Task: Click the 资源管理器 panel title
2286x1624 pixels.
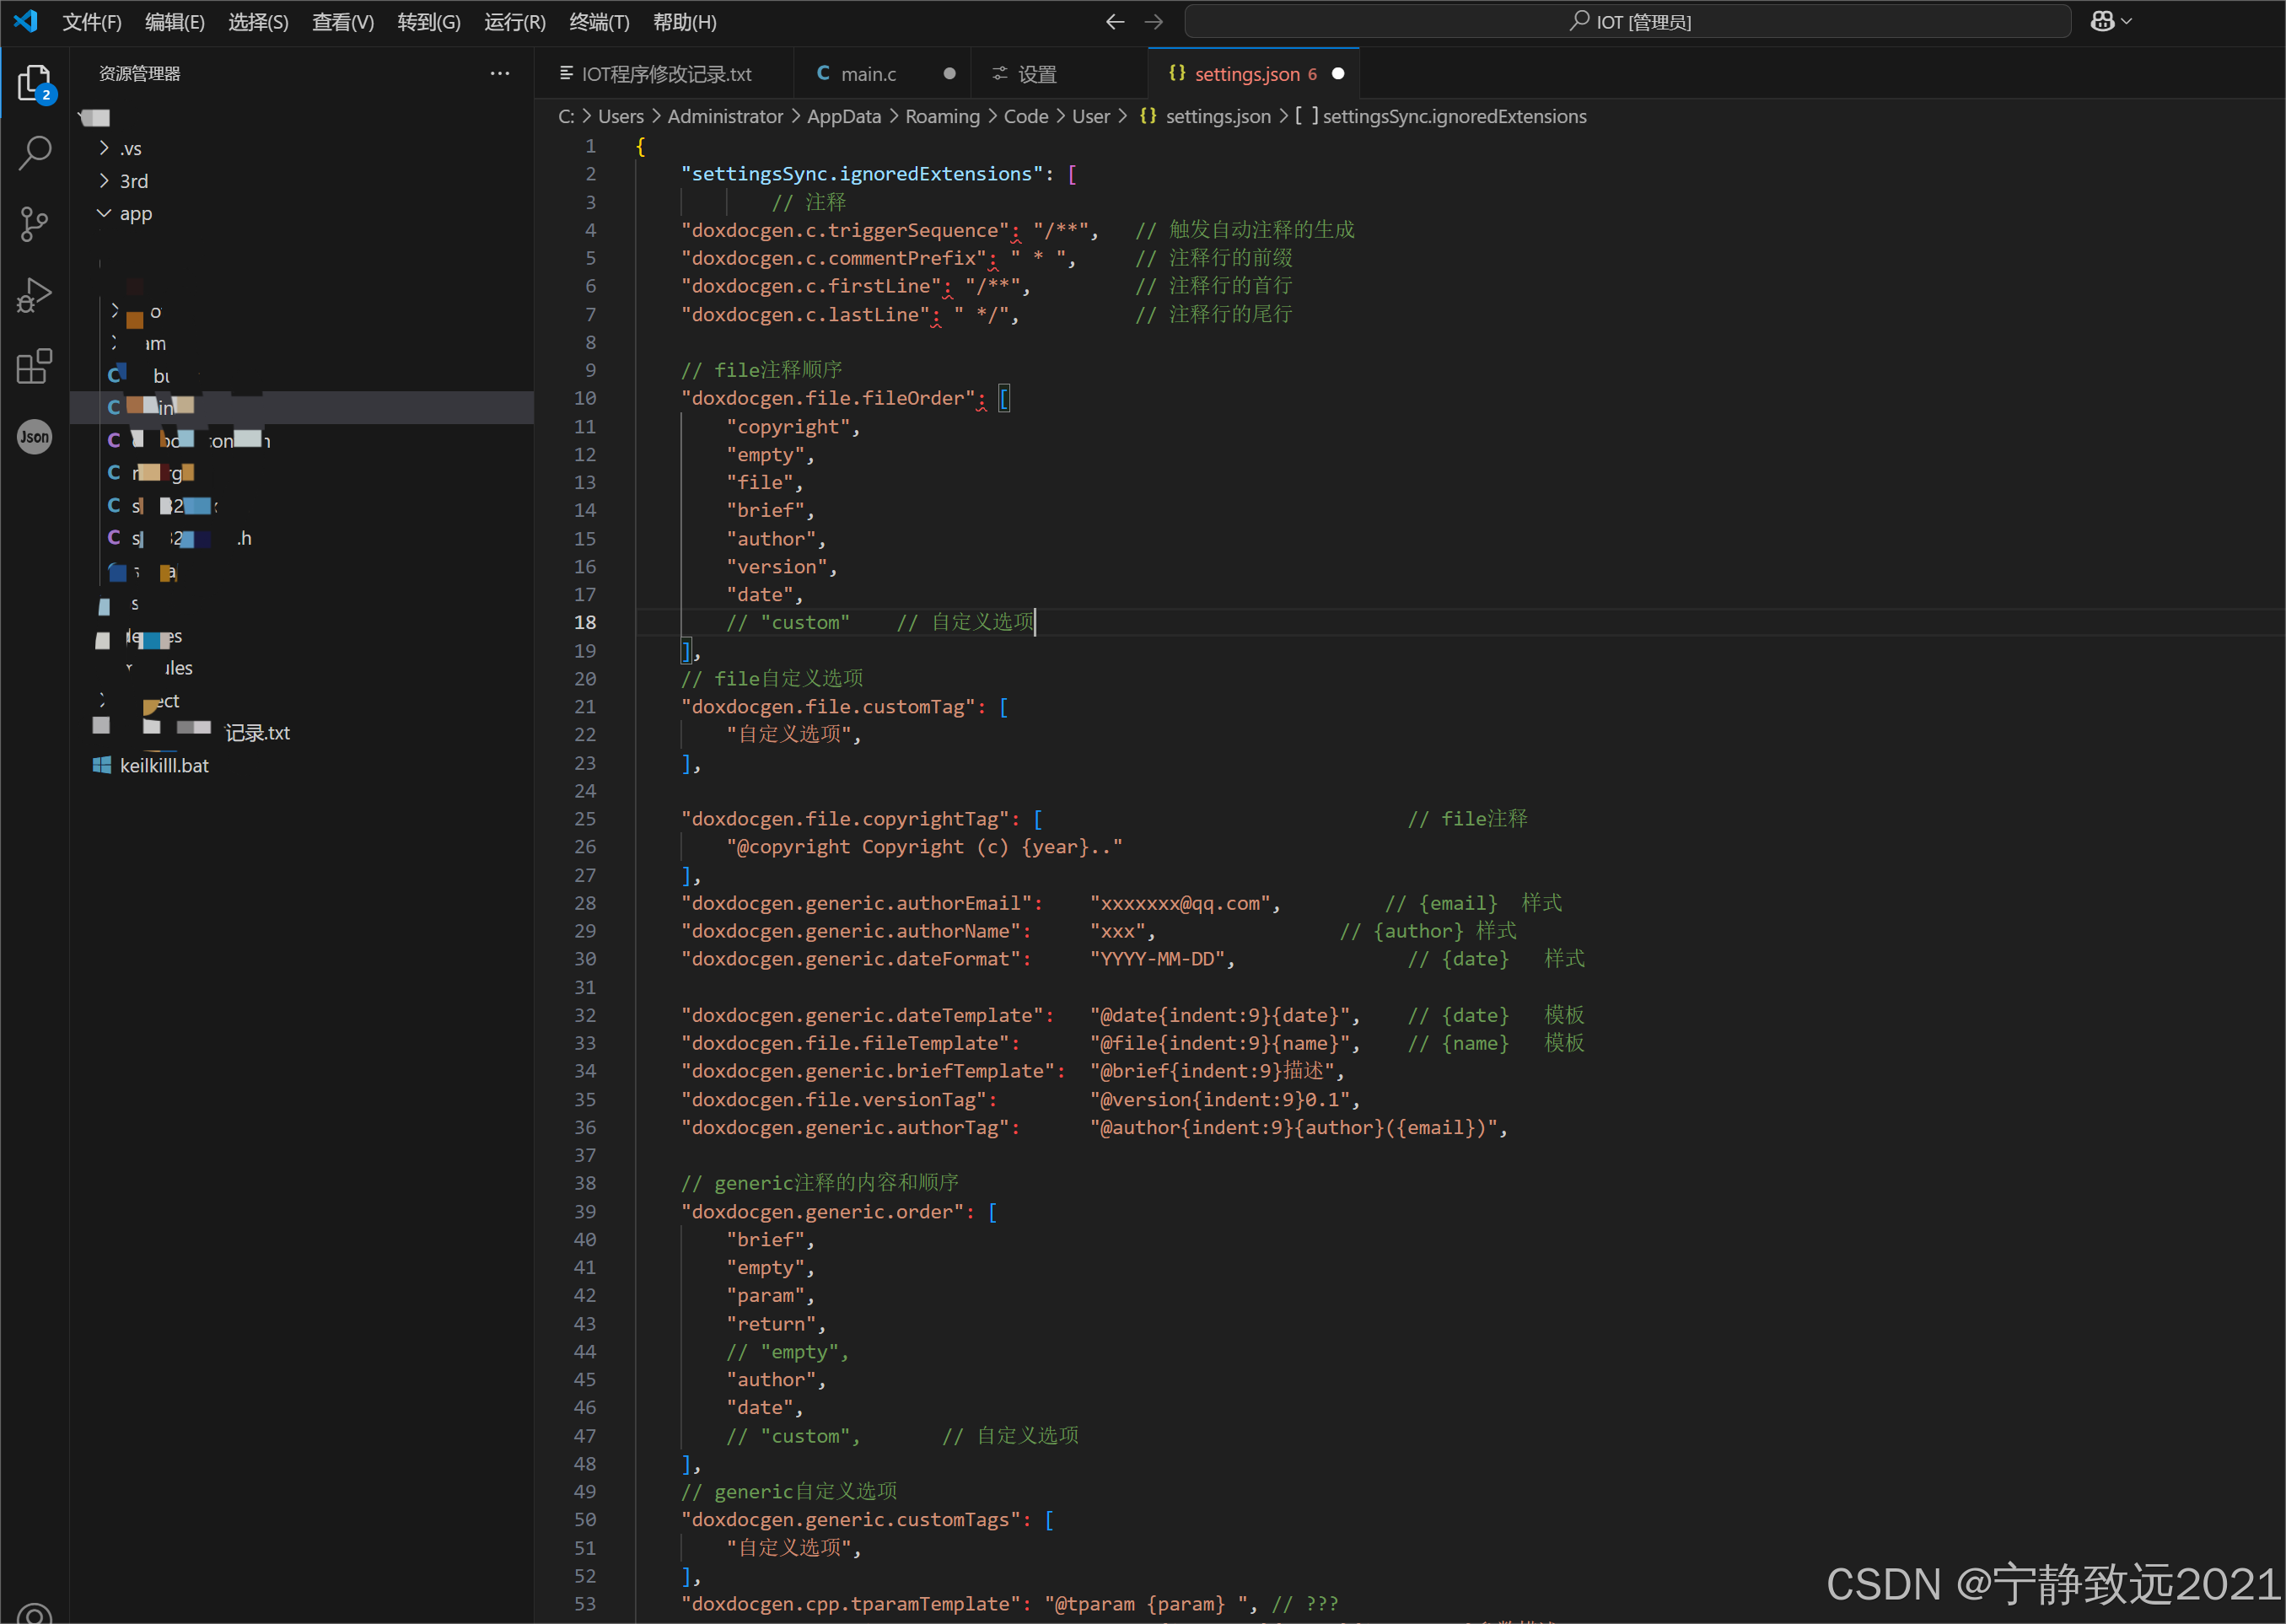Action: 139,73
